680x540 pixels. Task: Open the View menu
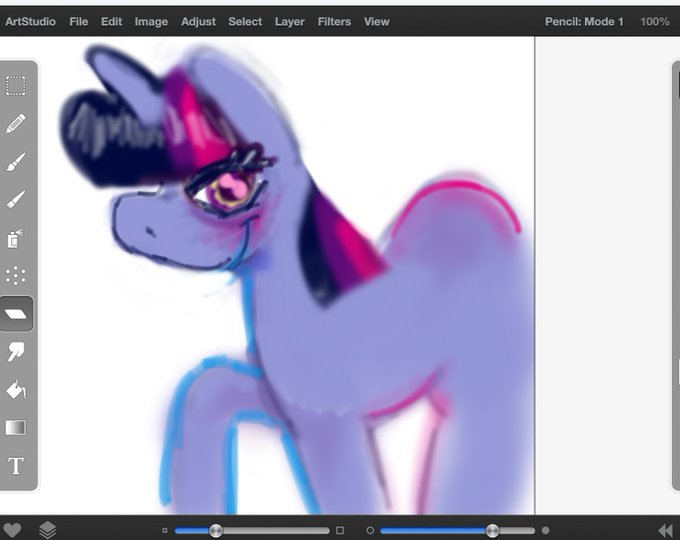tap(376, 22)
